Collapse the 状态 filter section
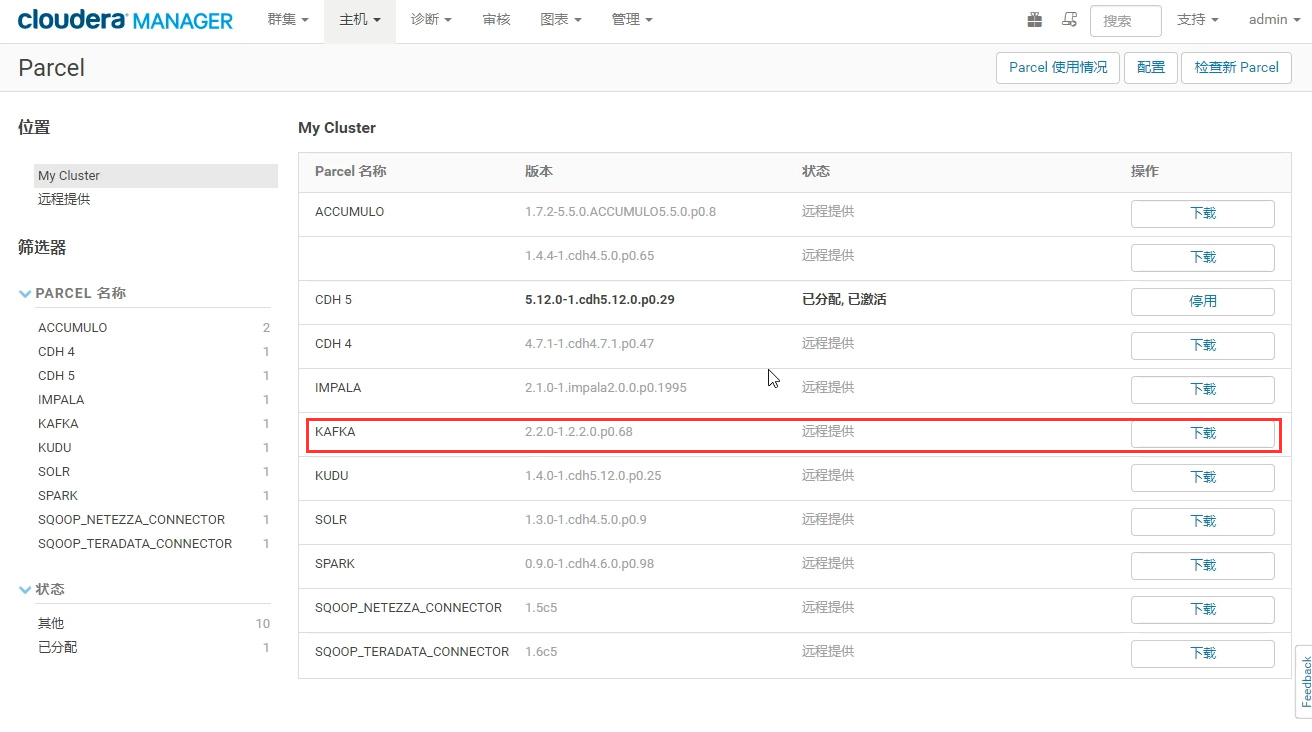The width and height of the screenshot is (1312, 732). [42, 589]
